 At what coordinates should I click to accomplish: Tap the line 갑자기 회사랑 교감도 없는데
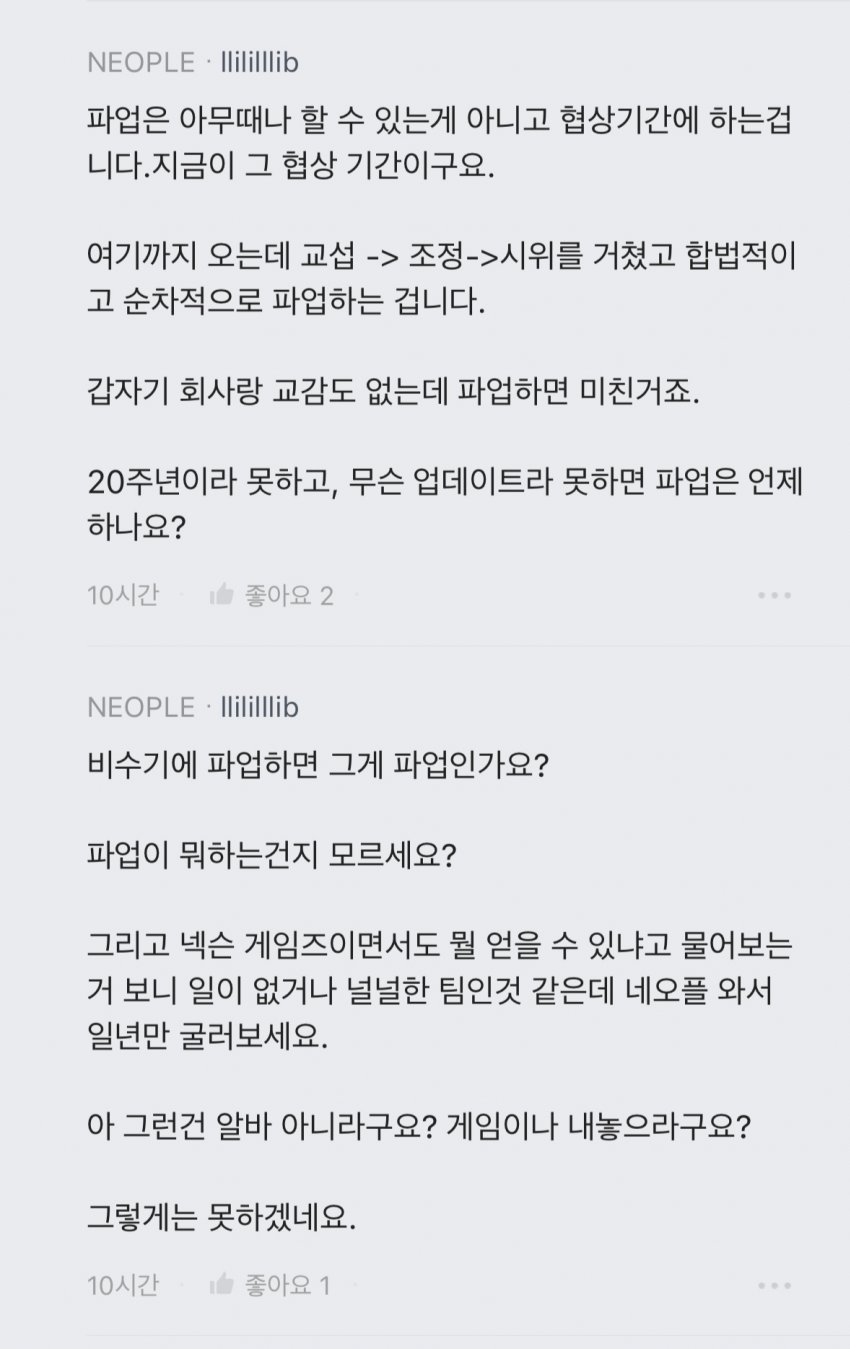393,388
